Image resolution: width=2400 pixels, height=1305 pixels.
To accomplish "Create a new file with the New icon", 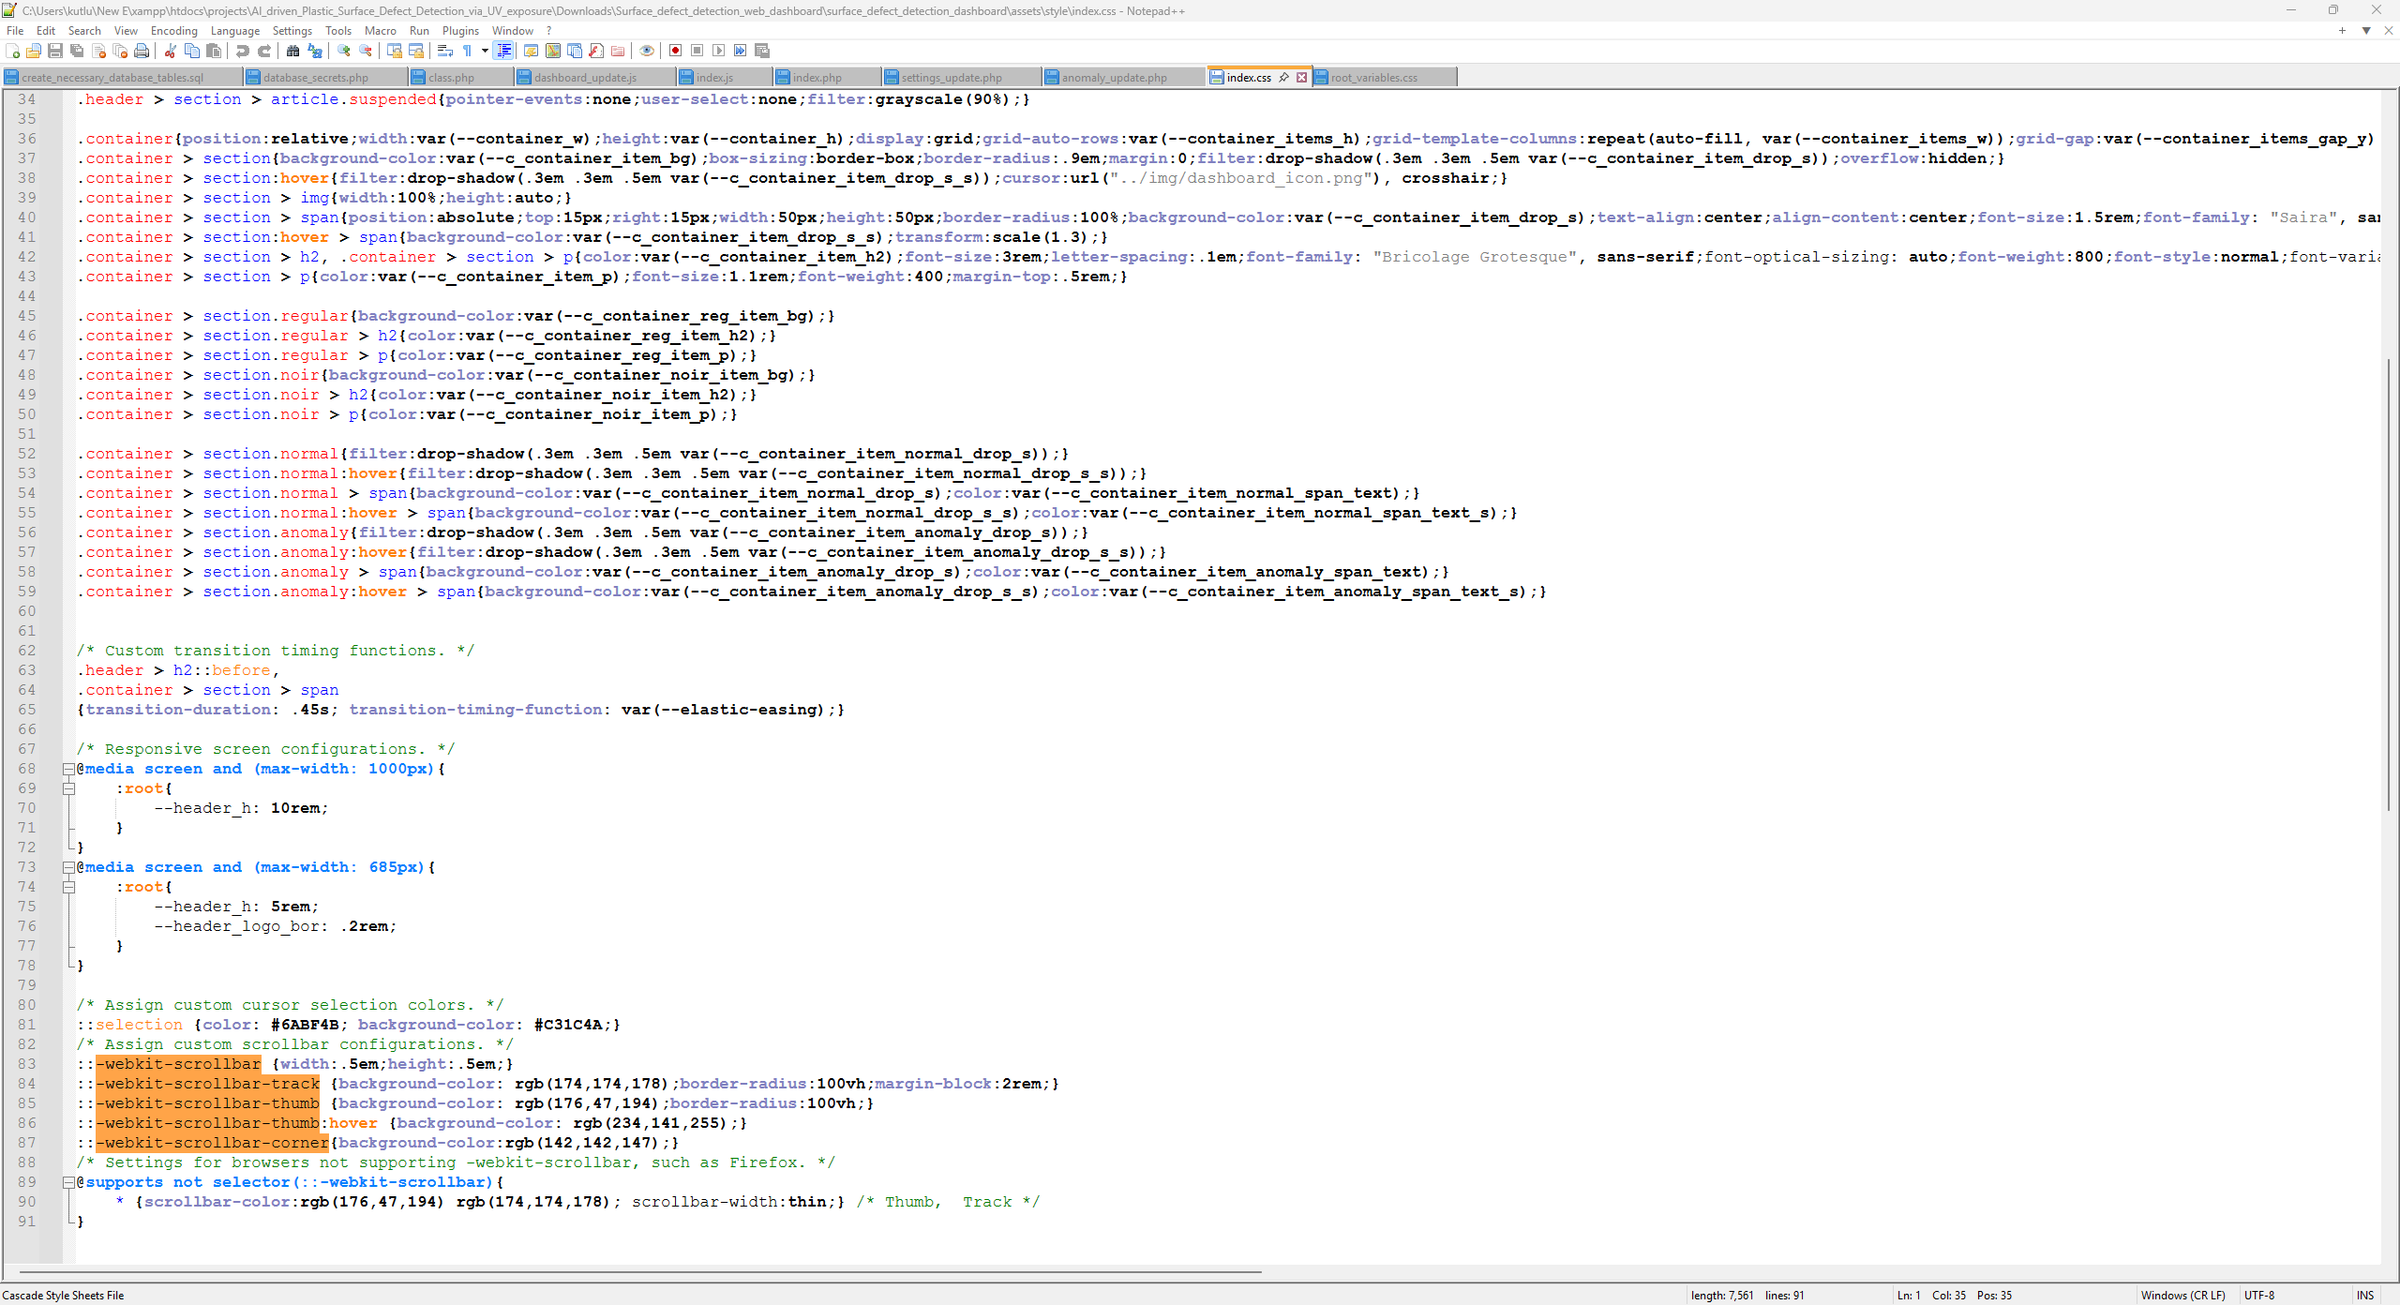I will [x=13, y=51].
